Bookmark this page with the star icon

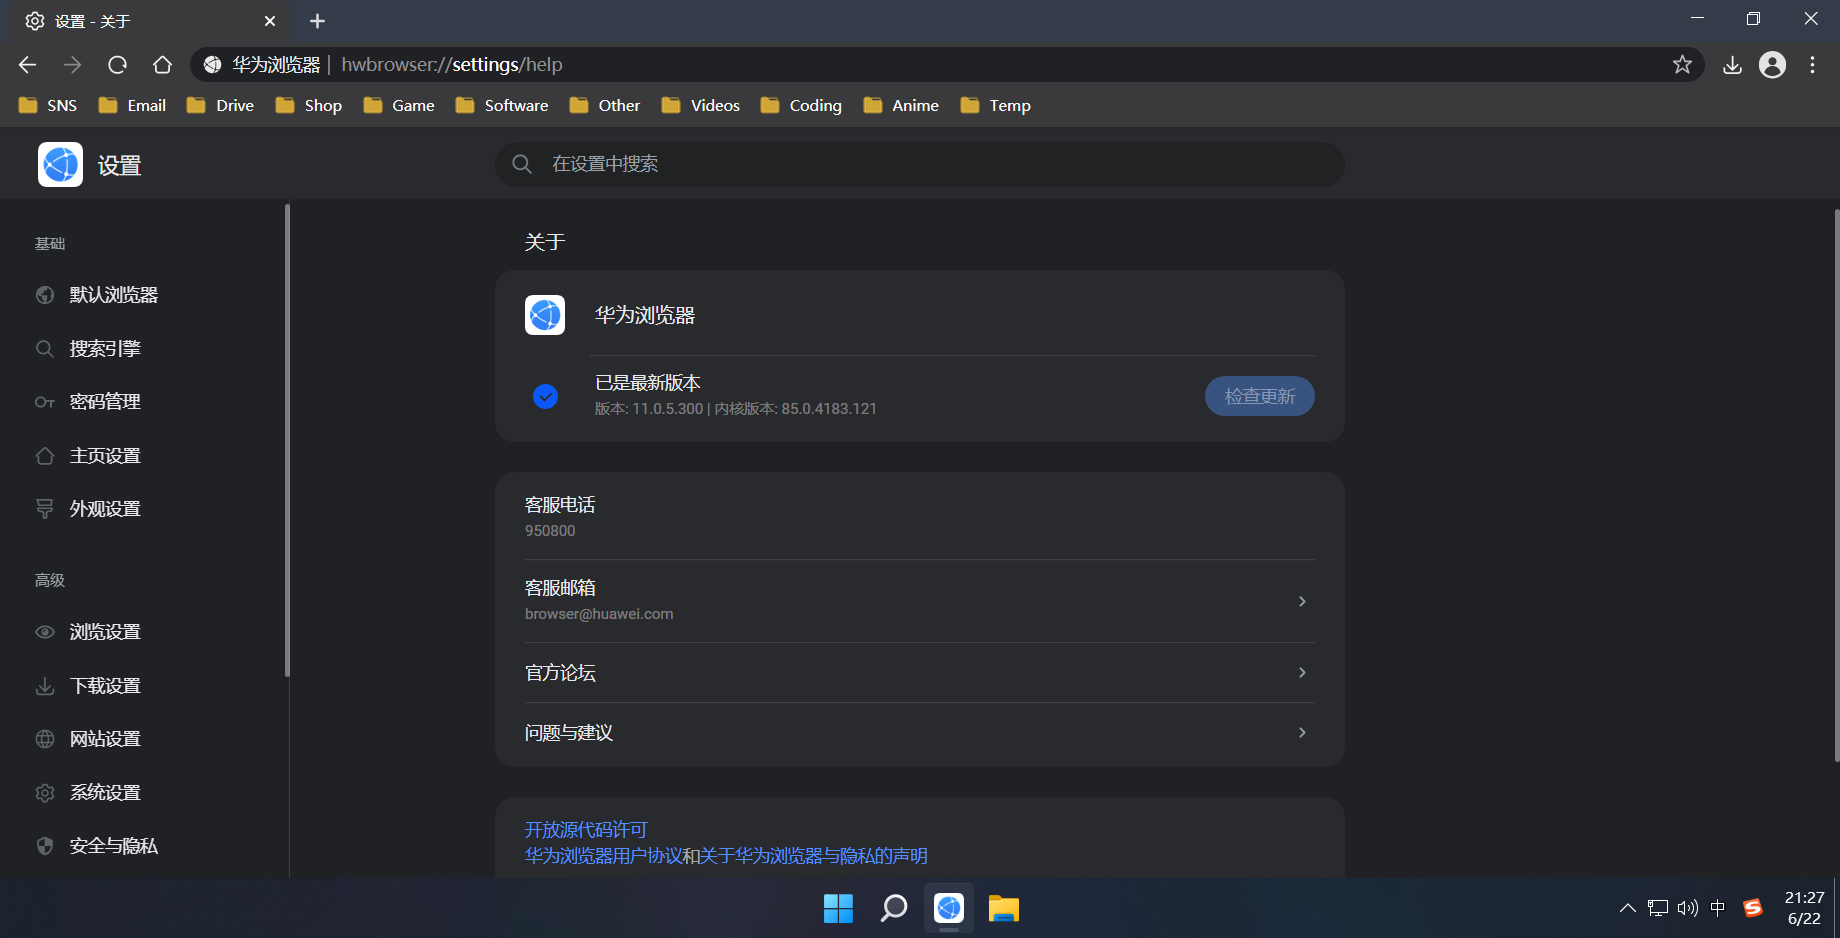(1682, 65)
